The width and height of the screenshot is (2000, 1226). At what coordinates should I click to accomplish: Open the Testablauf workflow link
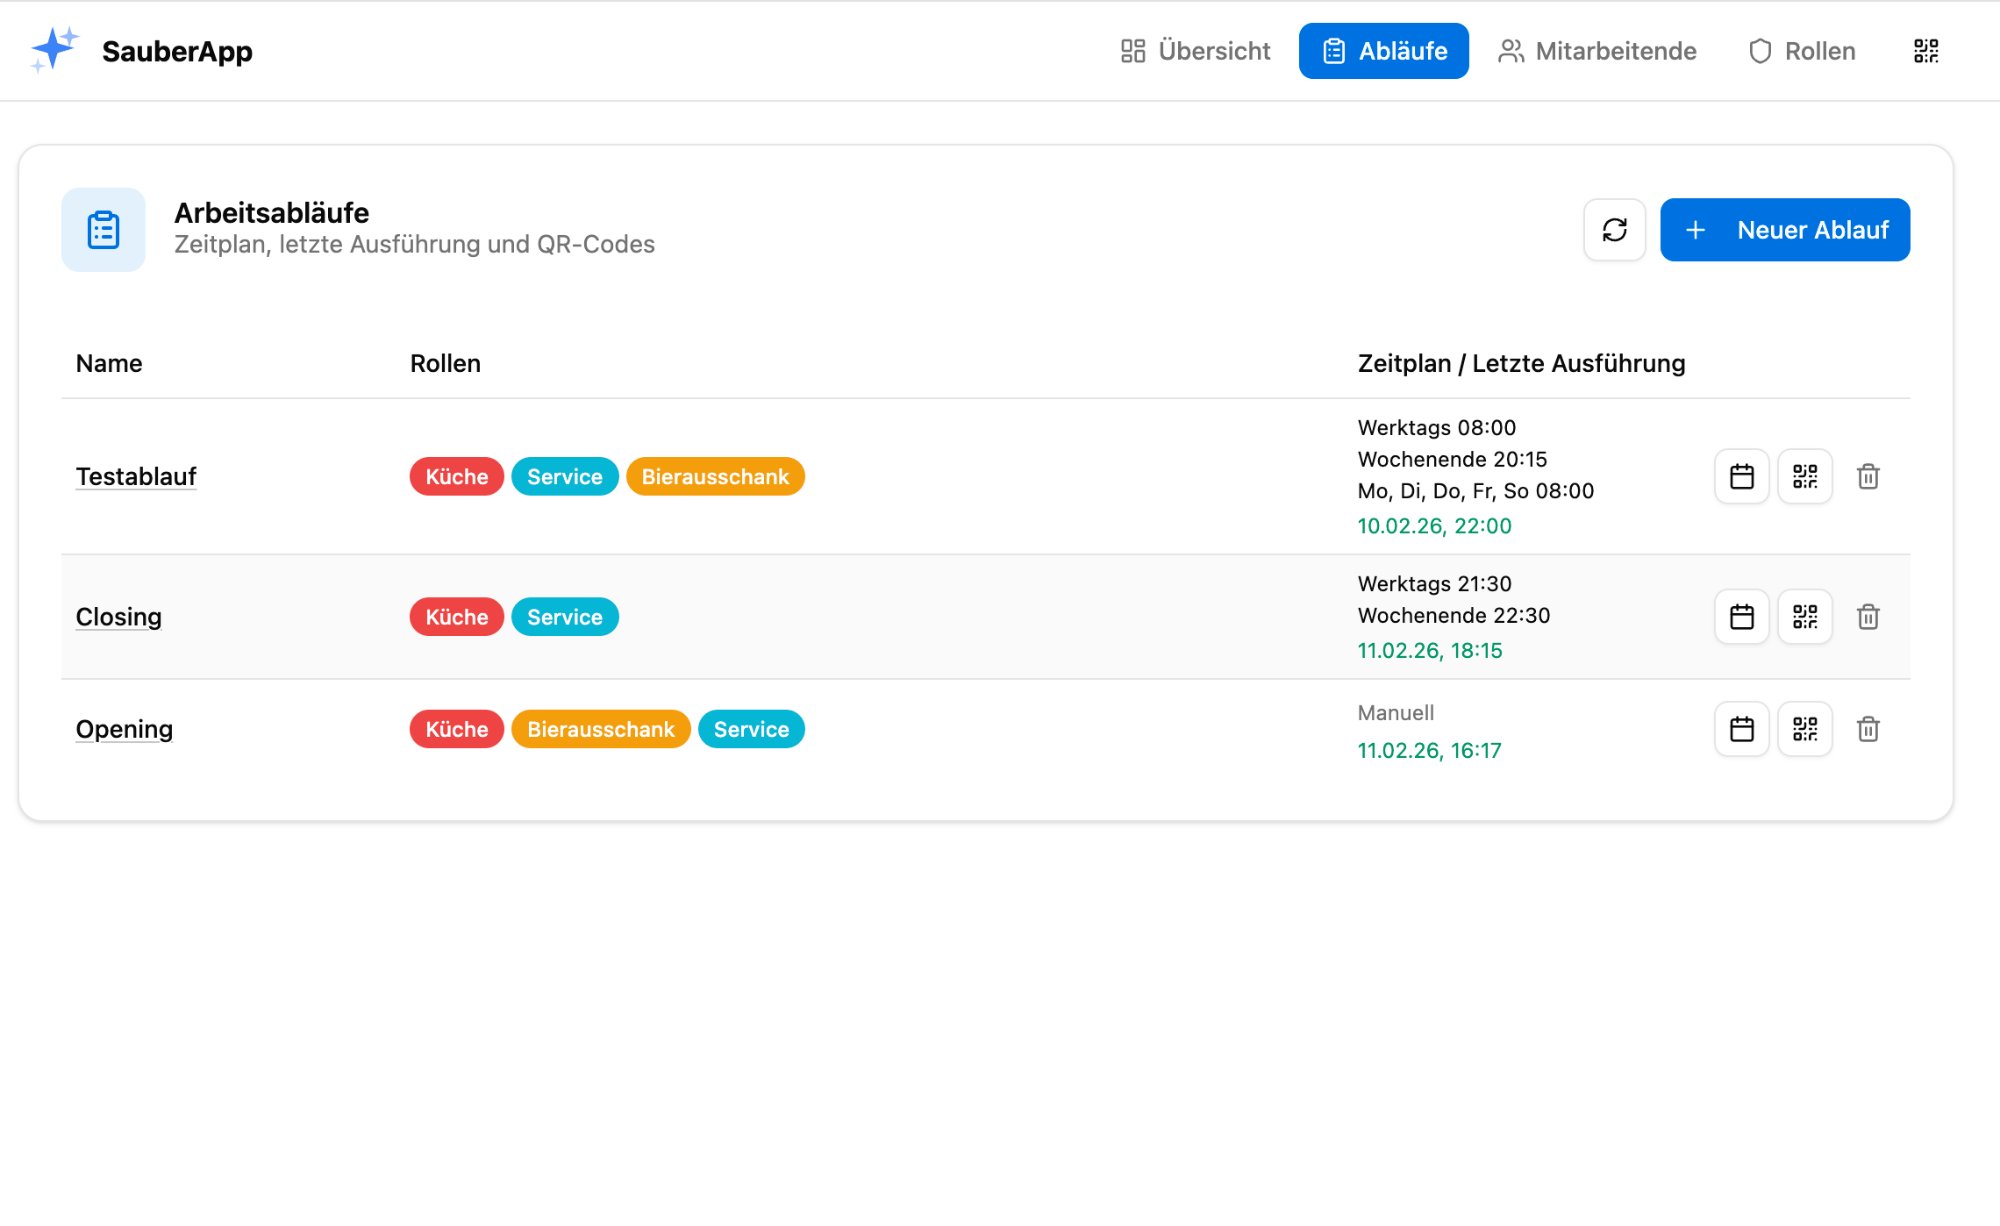(x=136, y=477)
